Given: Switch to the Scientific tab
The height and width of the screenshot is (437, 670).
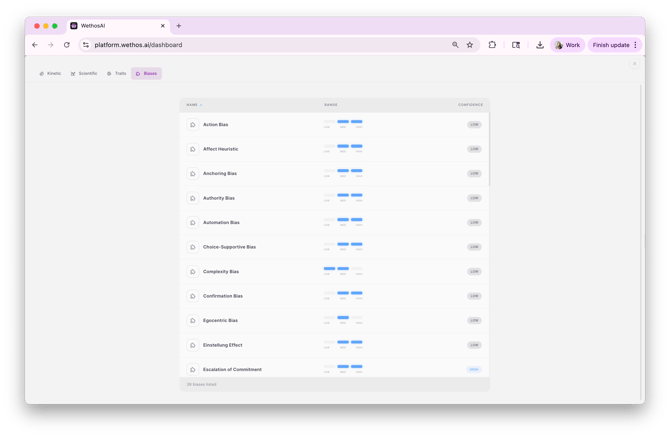Looking at the screenshot, I should click(84, 73).
